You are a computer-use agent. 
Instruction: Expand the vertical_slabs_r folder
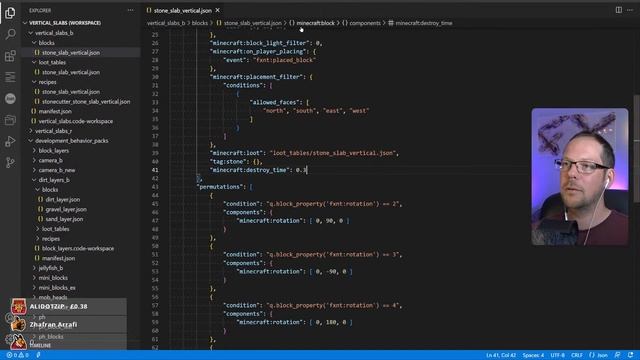point(53,131)
